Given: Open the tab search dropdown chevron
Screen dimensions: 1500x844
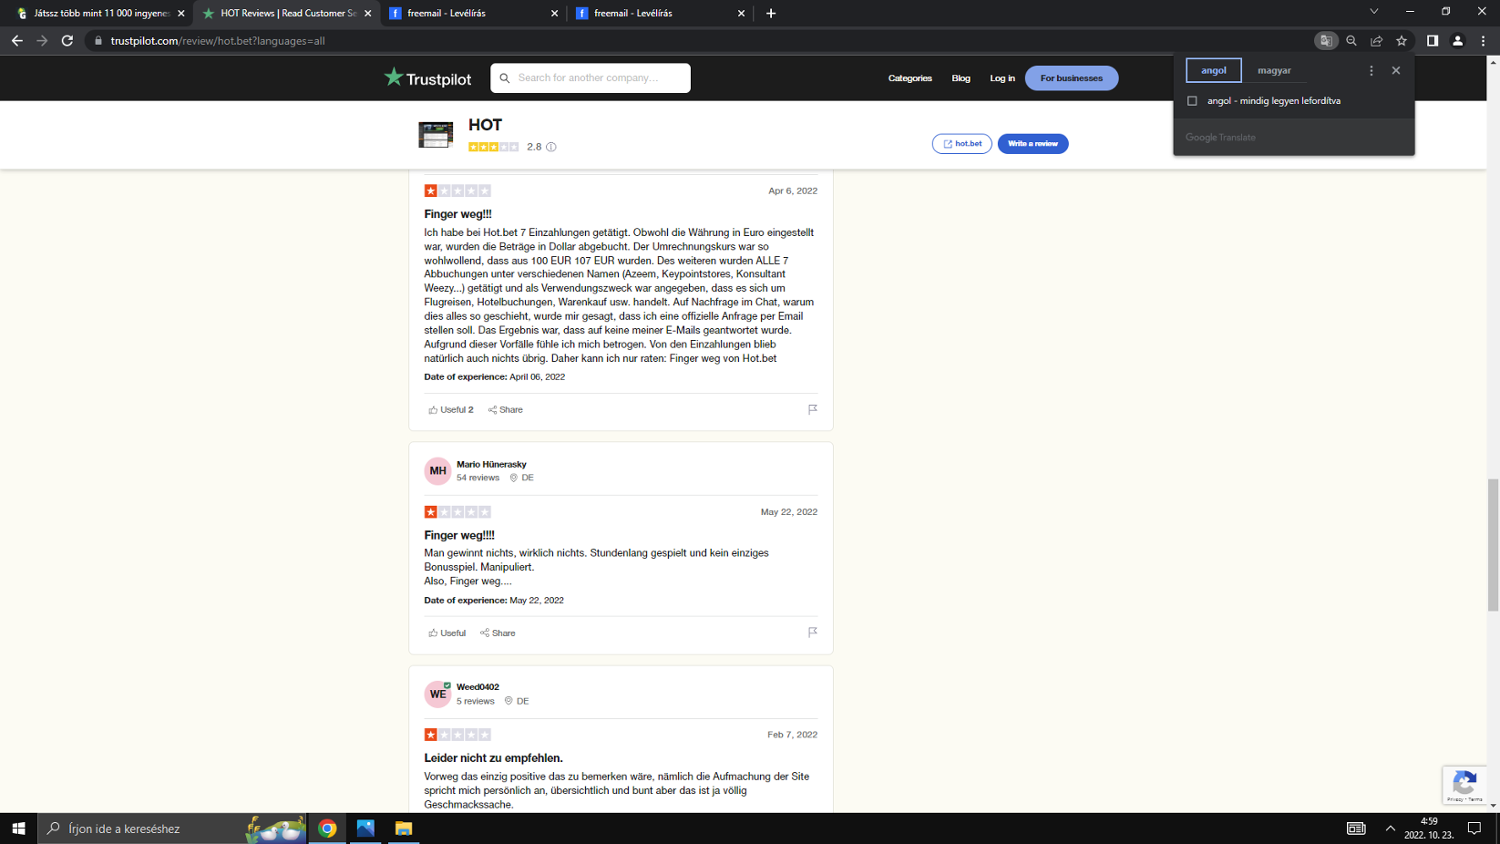Looking at the screenshot, I should click(x=1374, y=12).
